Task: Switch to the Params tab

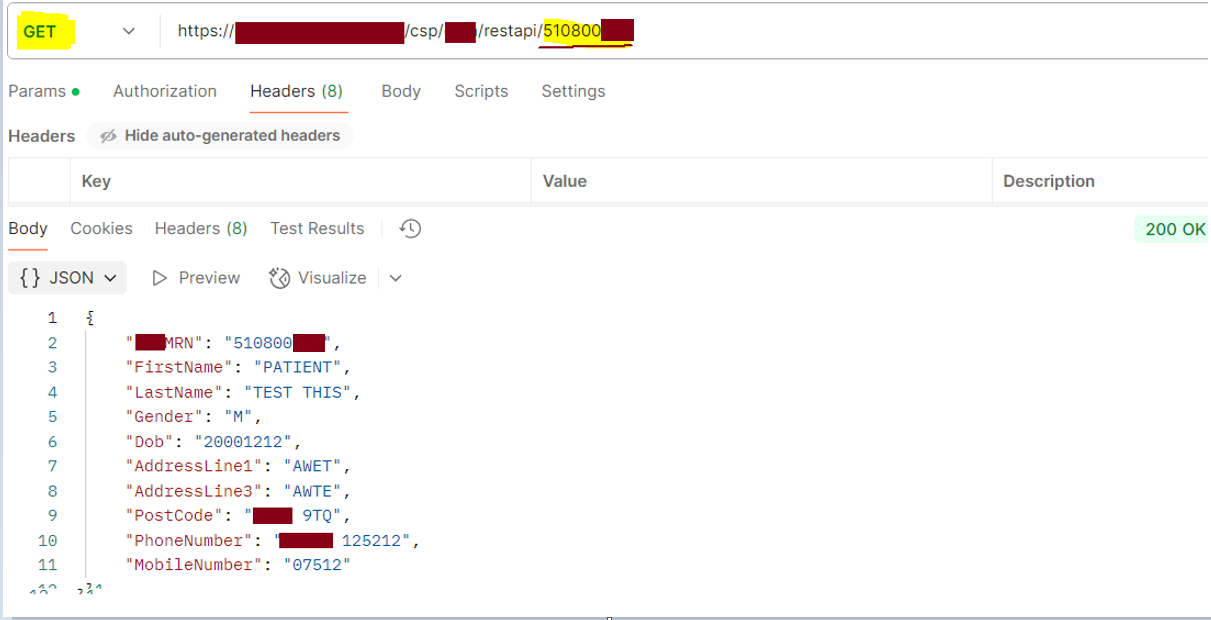Action: coord(36,91)
